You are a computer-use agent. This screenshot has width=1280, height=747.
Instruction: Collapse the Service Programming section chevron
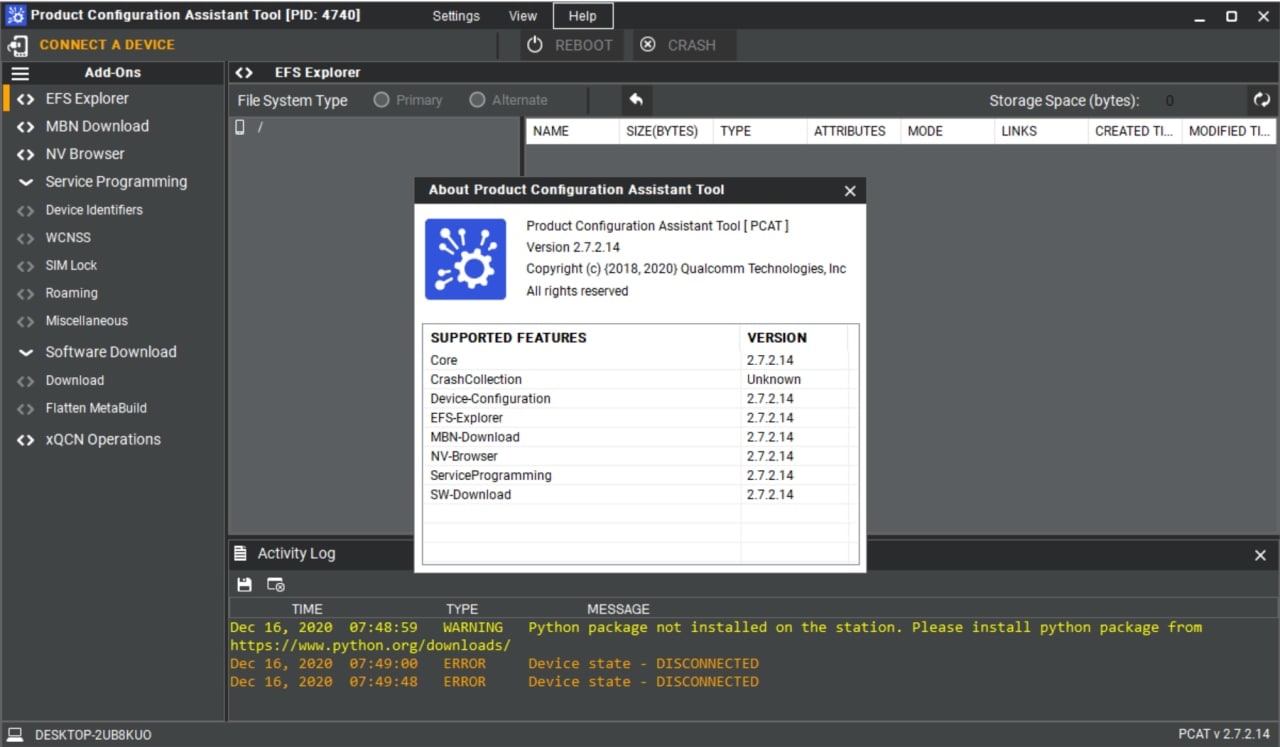(25, 182)
